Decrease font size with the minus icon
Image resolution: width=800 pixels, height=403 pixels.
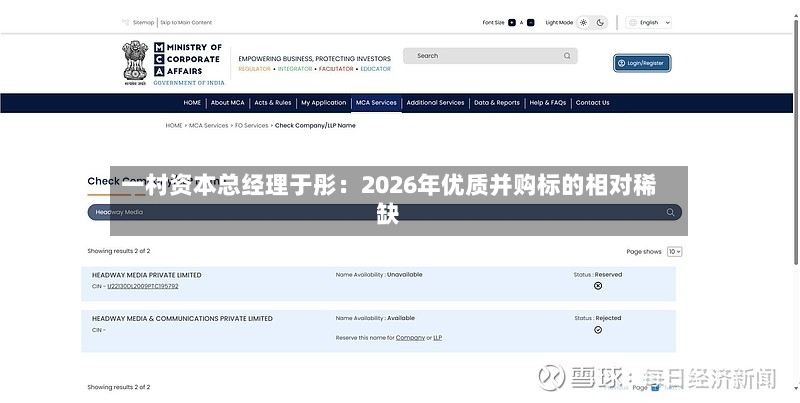[531, 22]
